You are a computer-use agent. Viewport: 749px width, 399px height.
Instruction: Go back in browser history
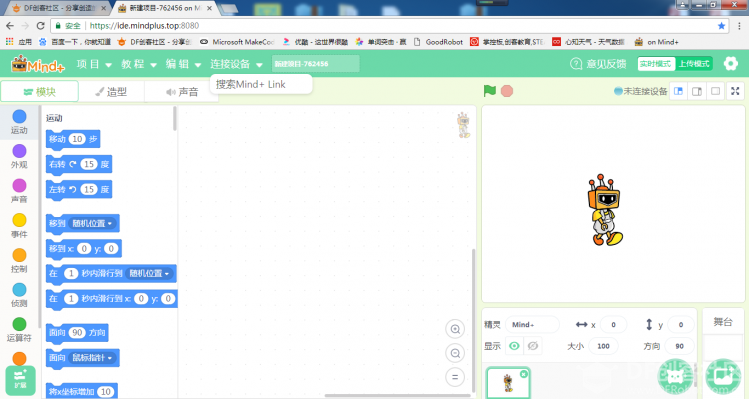[x=10, y=26]
